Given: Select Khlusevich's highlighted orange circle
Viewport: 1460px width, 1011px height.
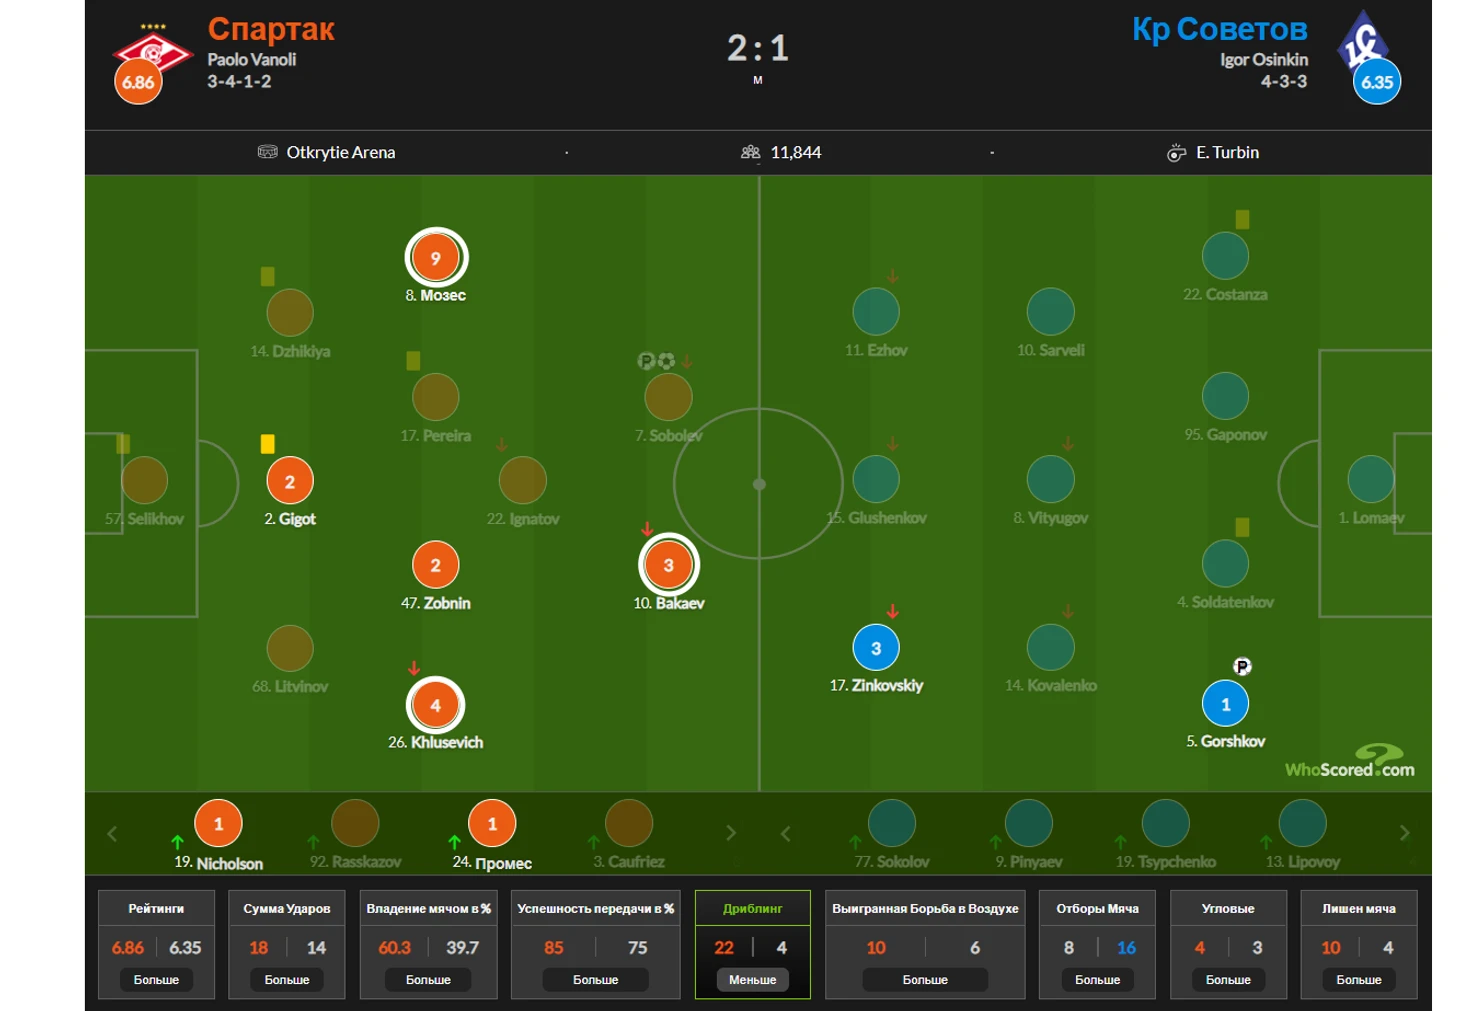Looking at the screenshot, I should pos(435,705).
